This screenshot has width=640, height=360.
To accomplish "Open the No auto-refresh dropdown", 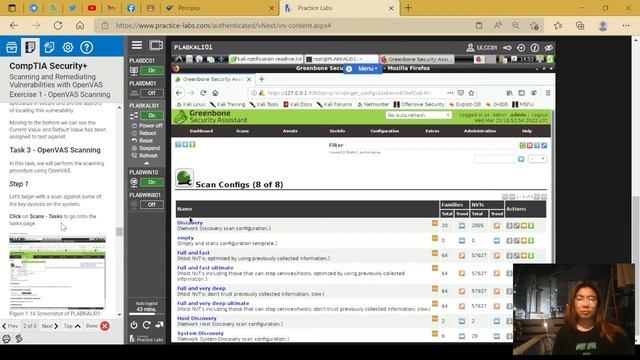I will pyautogui.click(x=418, y=116).
